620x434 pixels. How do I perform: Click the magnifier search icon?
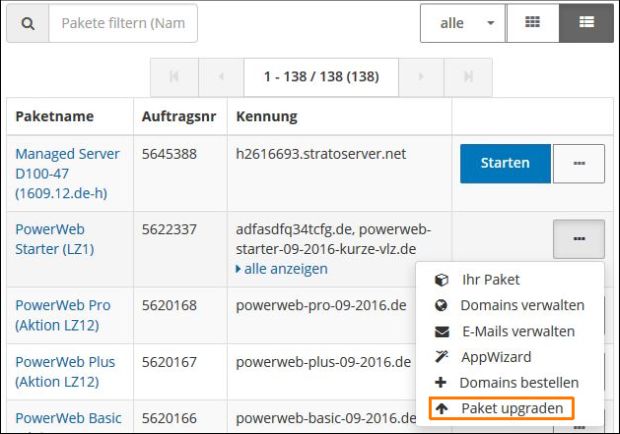pos(28,23)
